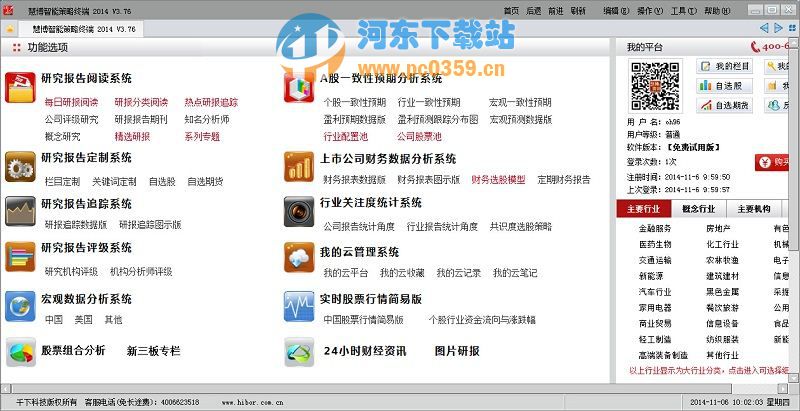
Task: Click the blue grid icon beside tab arrows
Action: [x=792, y=28]
